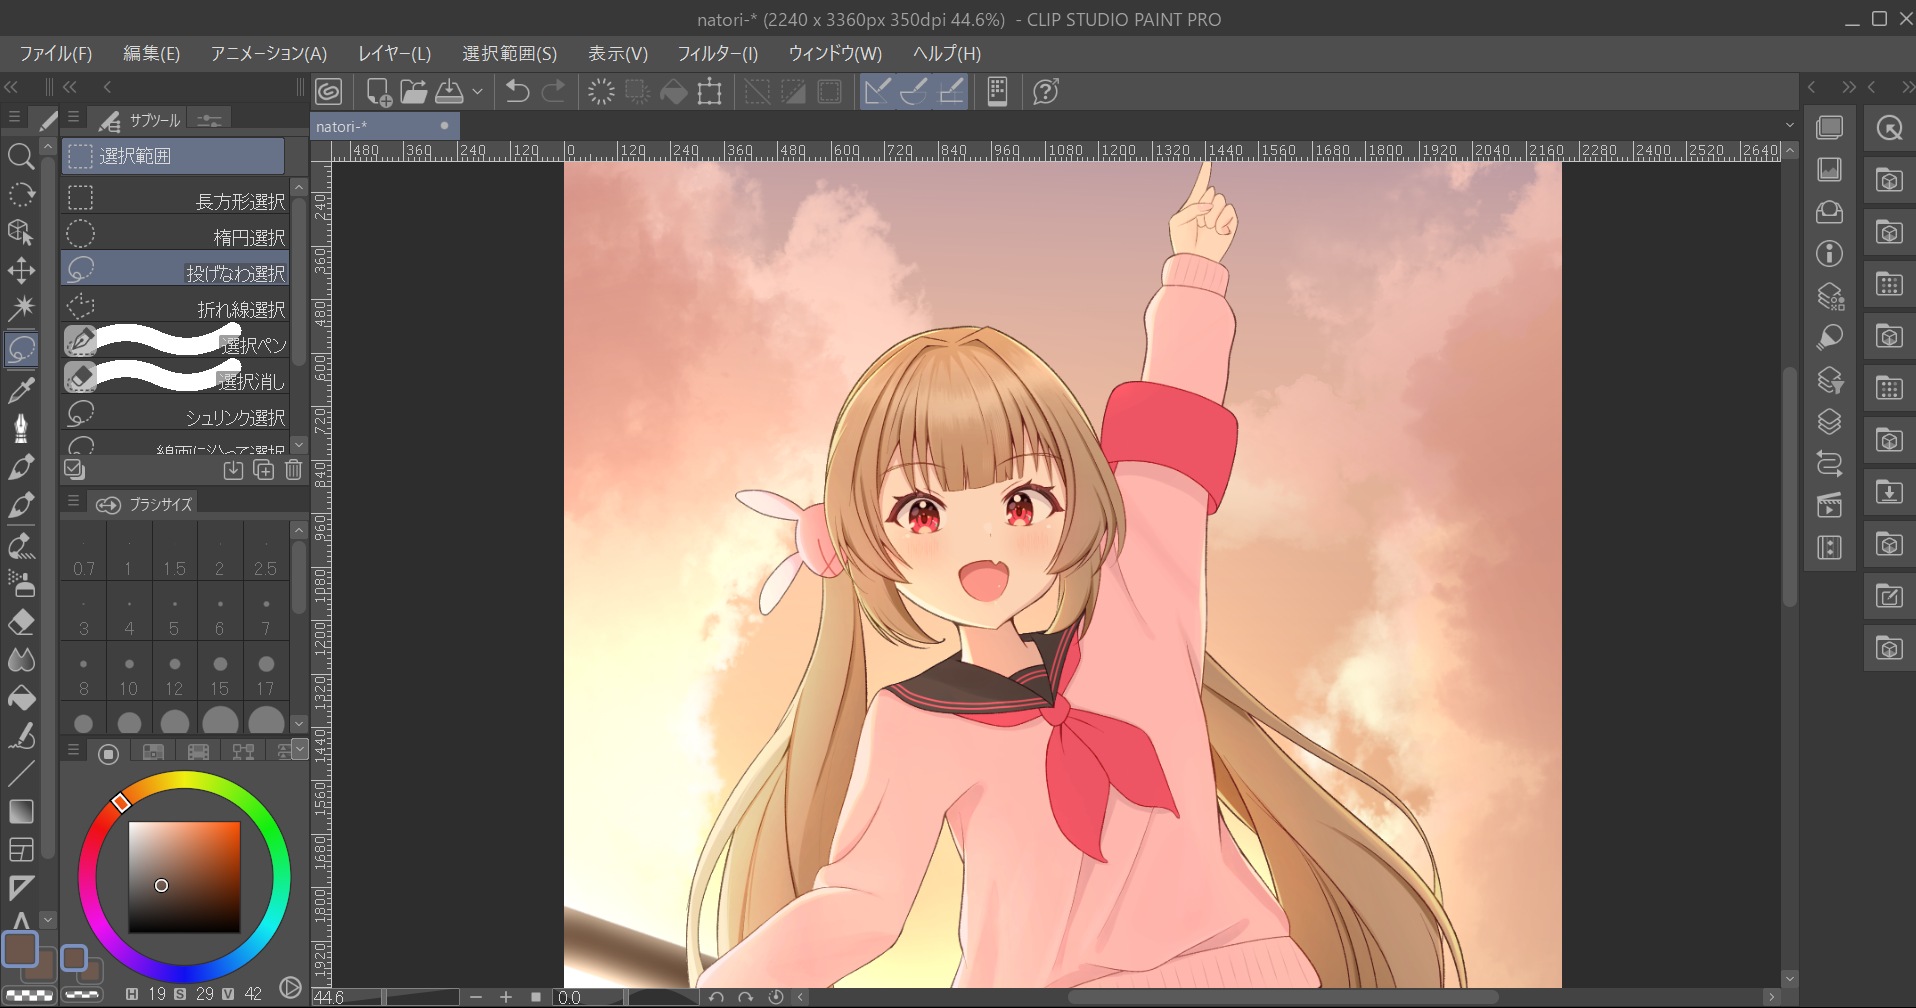The height and width of the screenshot is (1008, 1916).
Task: Click the Open file folder icon
Action: click(x=414, y=92)
